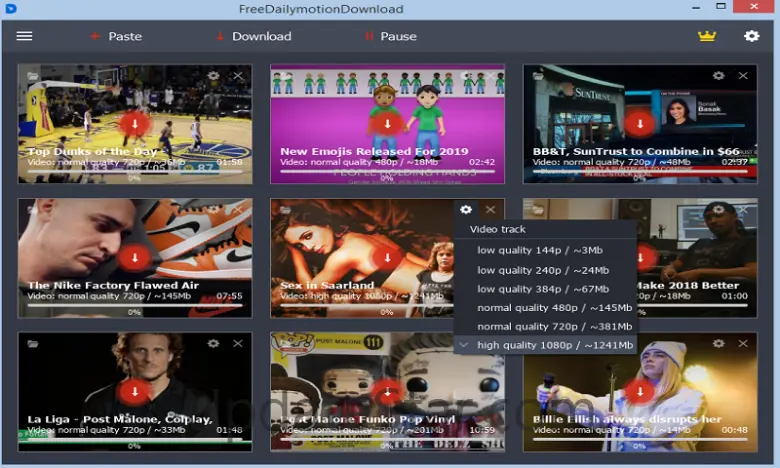The image size is (780, 468).
Task: Open settings gear on BB&T SunTrust video
Action: (718, 76)
